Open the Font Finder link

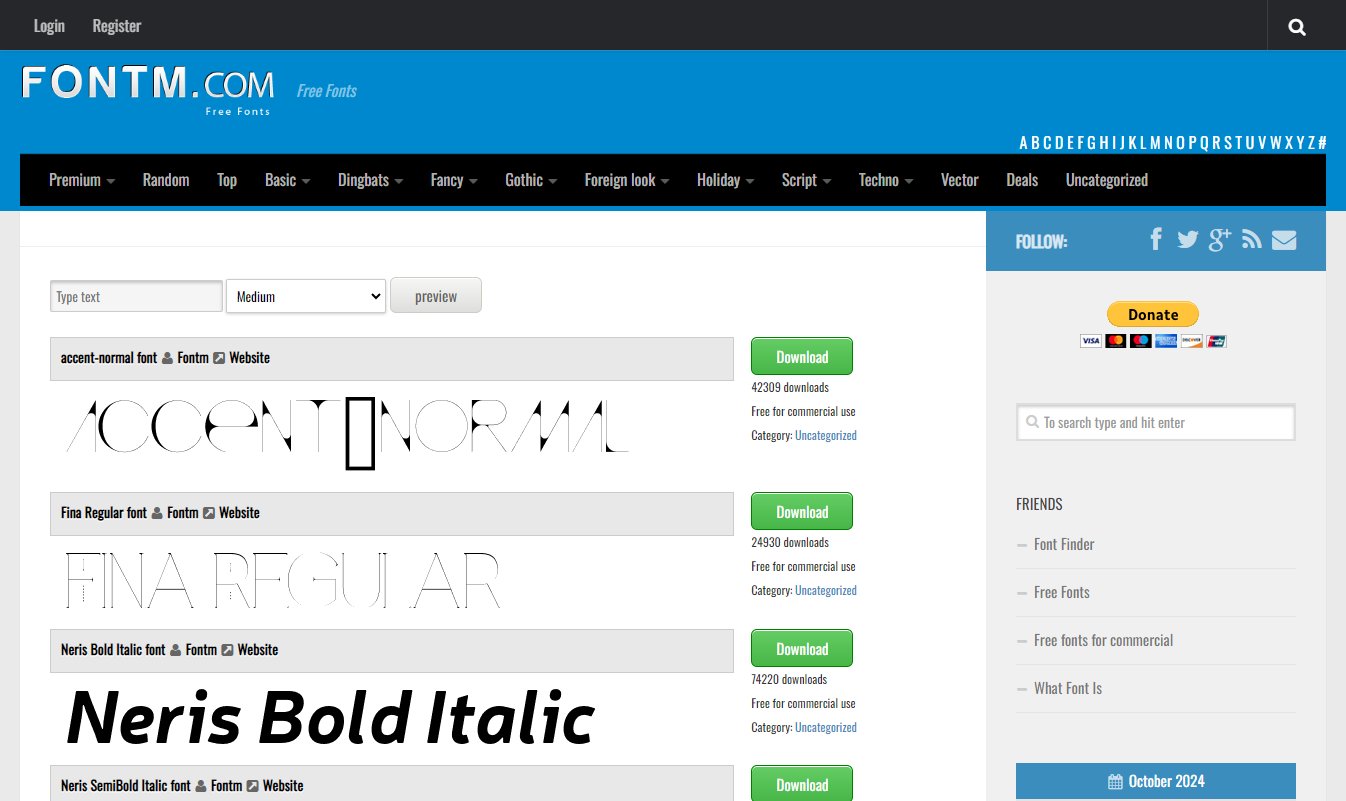click(x=1064, y=544)
